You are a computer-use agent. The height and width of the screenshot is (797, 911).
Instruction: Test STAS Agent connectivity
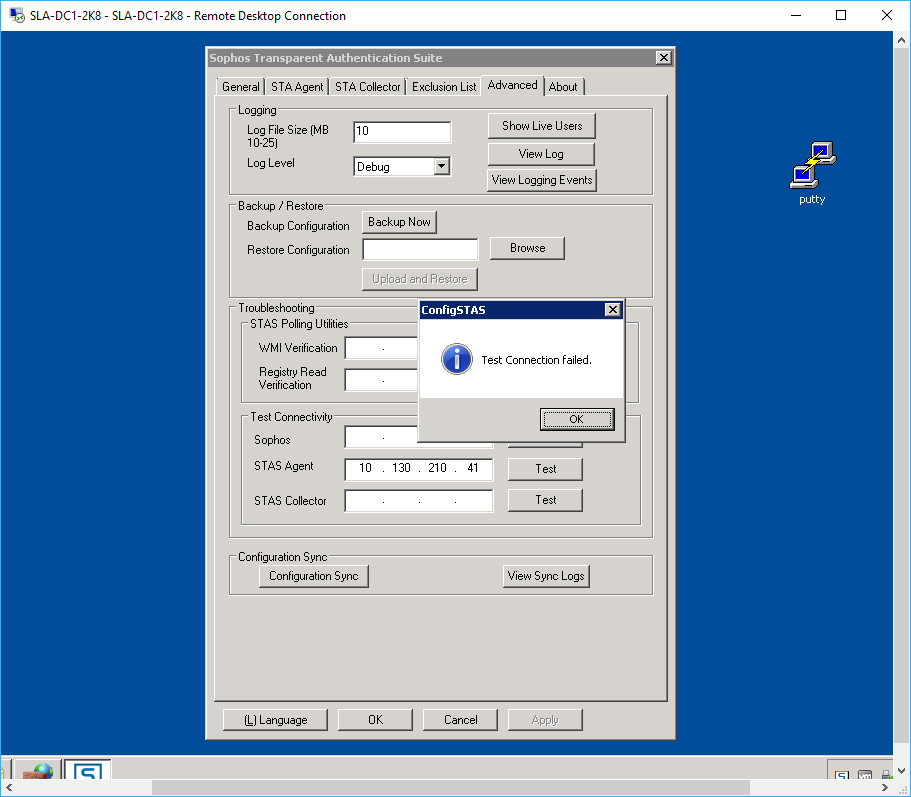(x=545, y=469)
